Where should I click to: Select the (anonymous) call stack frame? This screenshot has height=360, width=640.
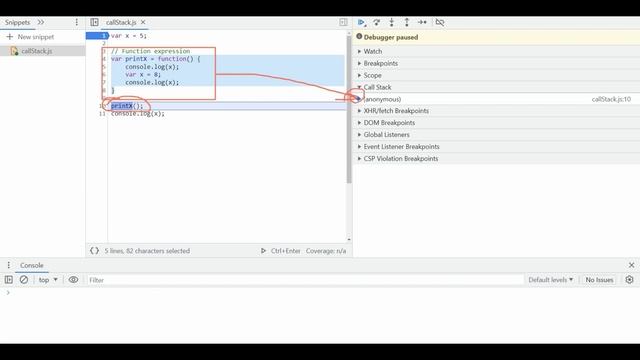(x=496, y=99)
